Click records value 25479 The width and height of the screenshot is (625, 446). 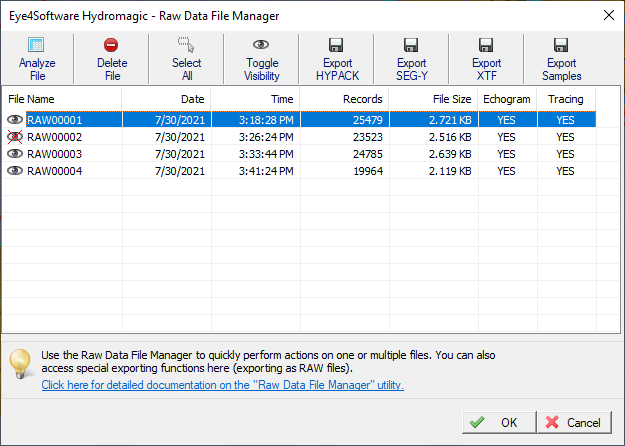point(368,120)
